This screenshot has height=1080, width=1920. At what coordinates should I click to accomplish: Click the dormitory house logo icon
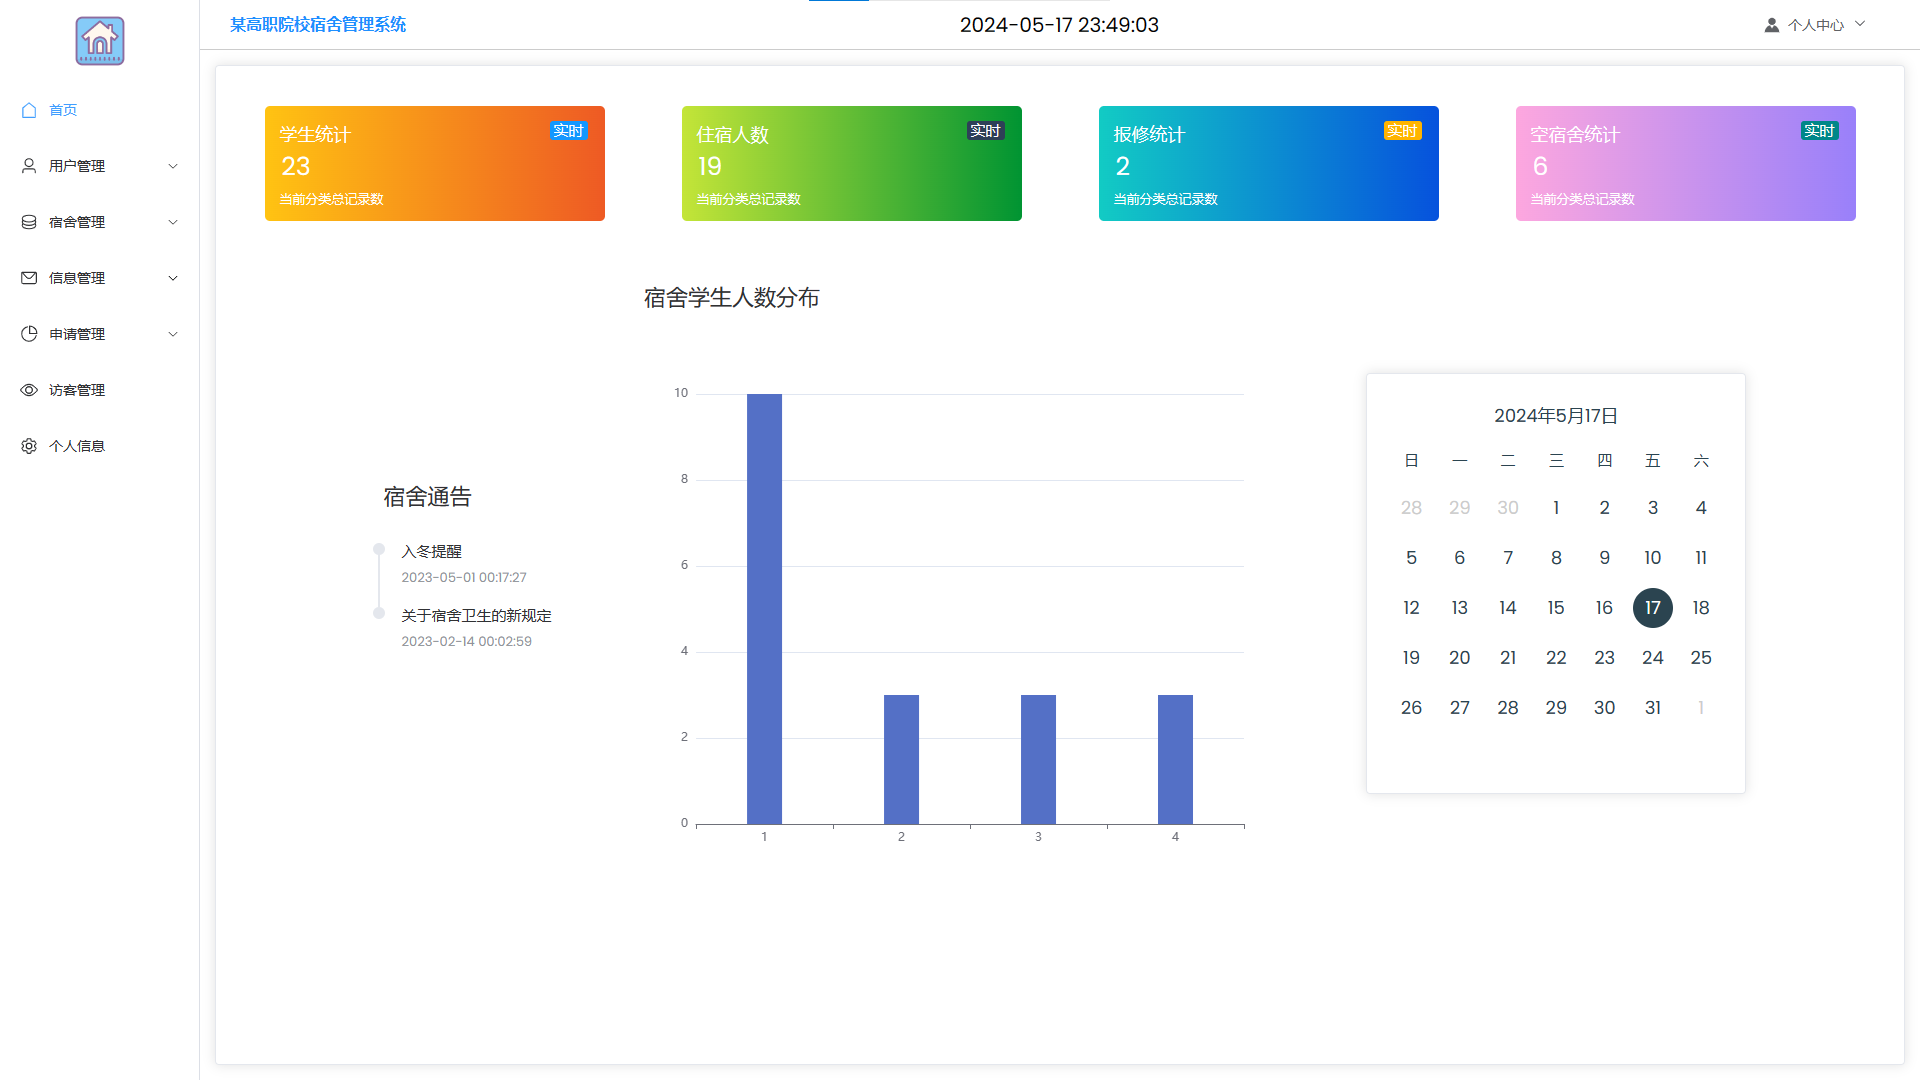pyautogui.click(x=100, y=41)
